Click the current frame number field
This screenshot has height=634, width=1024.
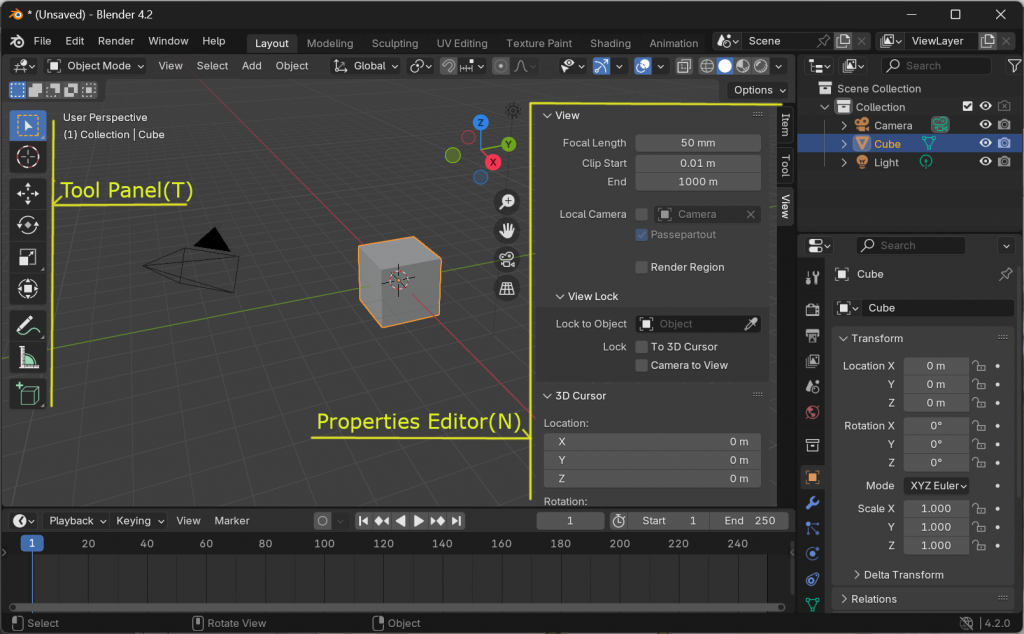[x=570, y=521]
